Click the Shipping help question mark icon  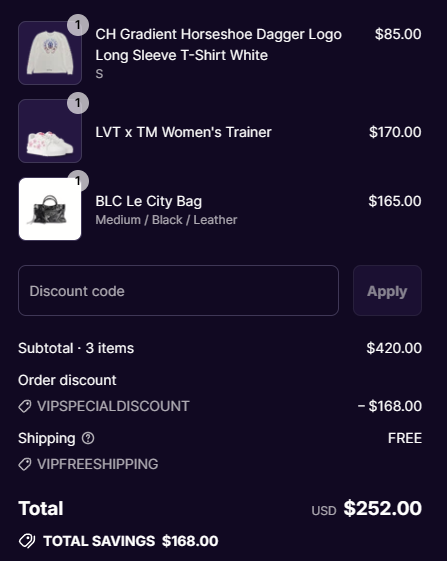88,438
